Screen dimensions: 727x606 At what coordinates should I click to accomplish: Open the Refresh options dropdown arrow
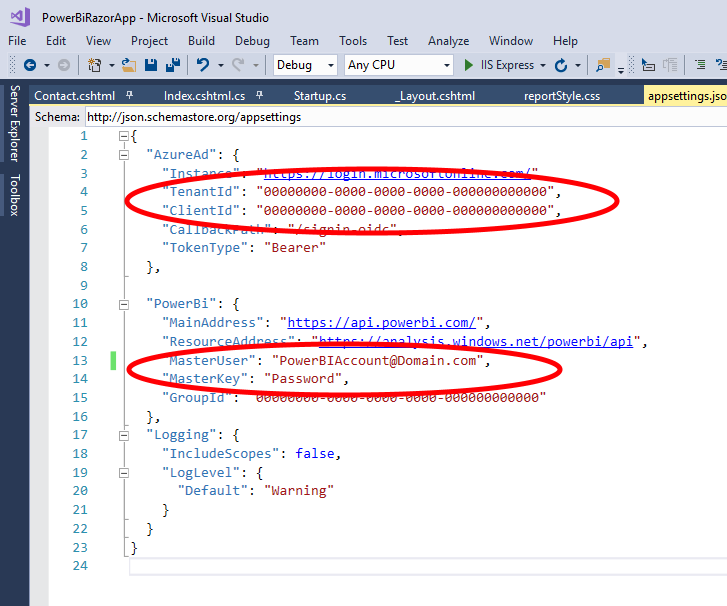[x=578, y=65]
